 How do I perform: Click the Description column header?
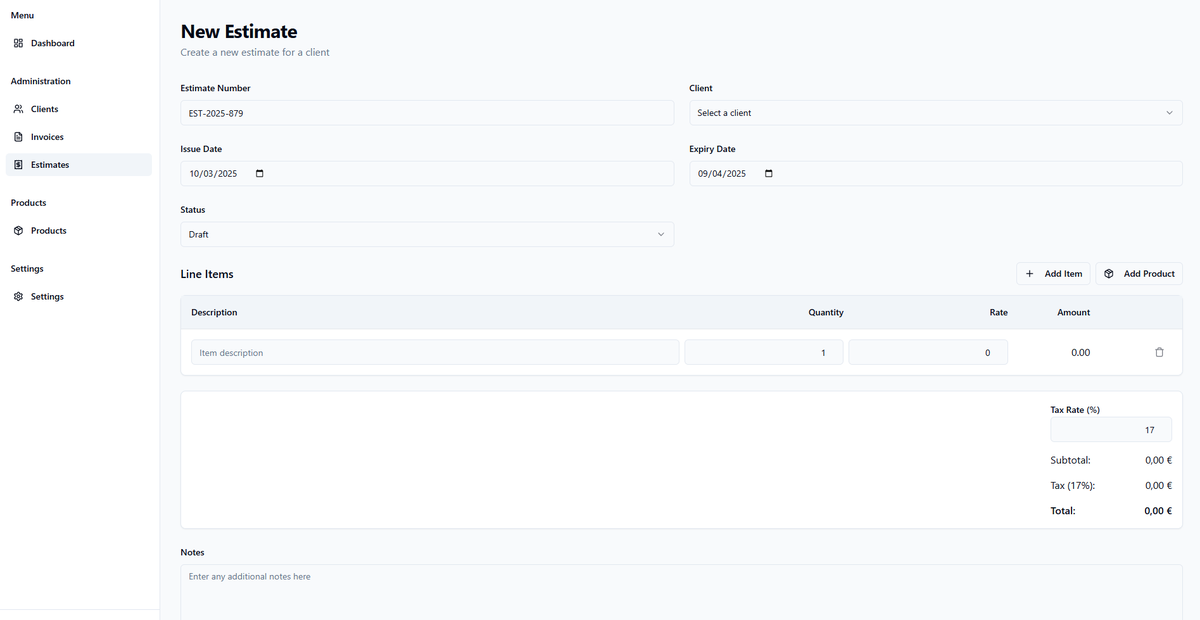pos(214,313)
